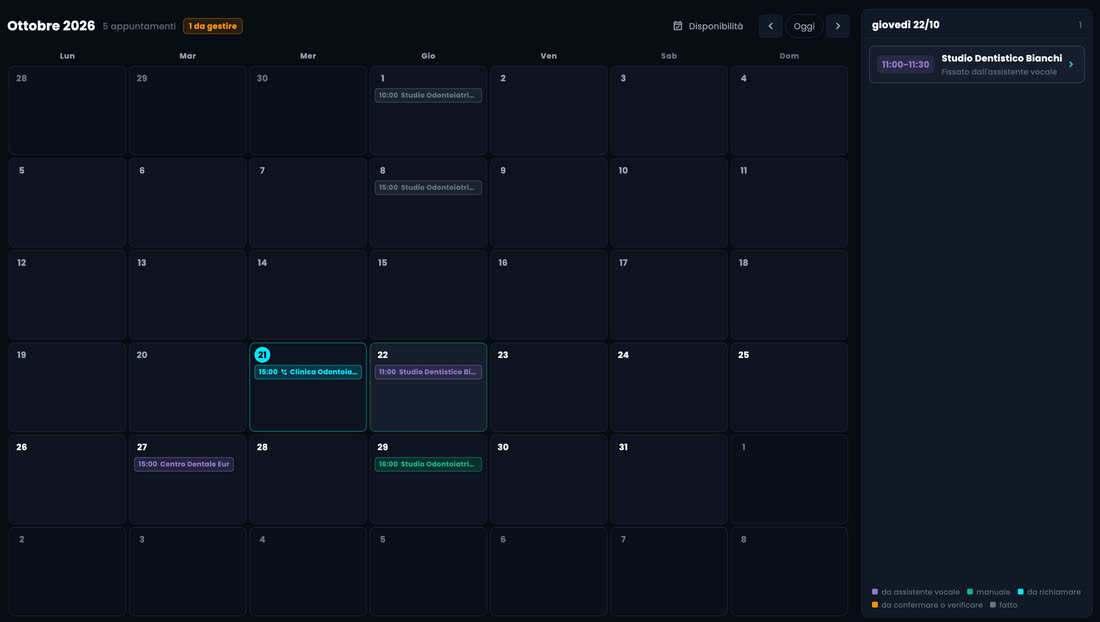Click the 'Ottobre 2026' month title
1100x622 pixels.
pos(51,26)
